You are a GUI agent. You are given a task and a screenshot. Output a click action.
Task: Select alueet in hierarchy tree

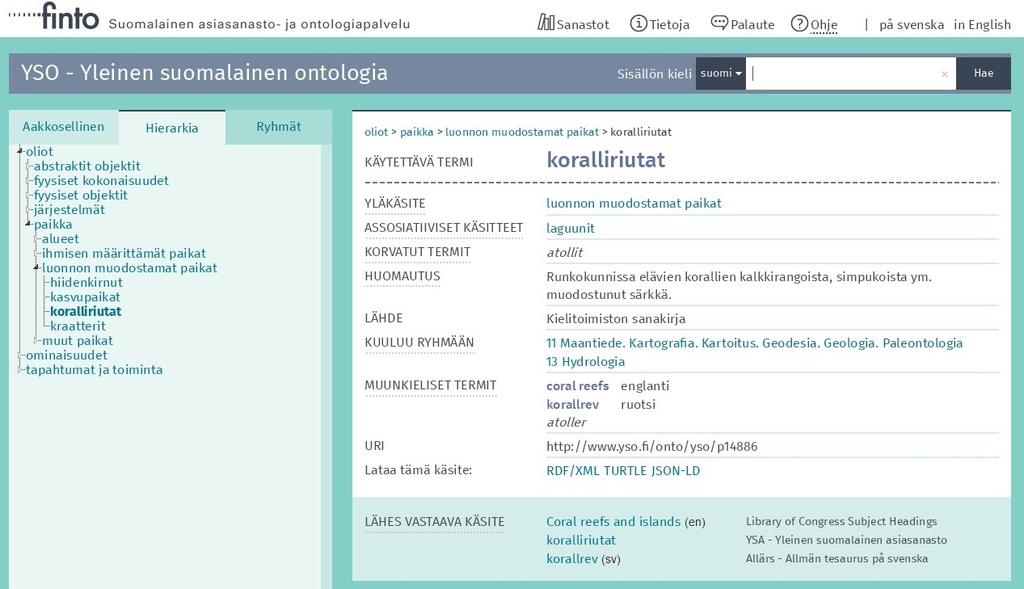click(x=60, y=239)
